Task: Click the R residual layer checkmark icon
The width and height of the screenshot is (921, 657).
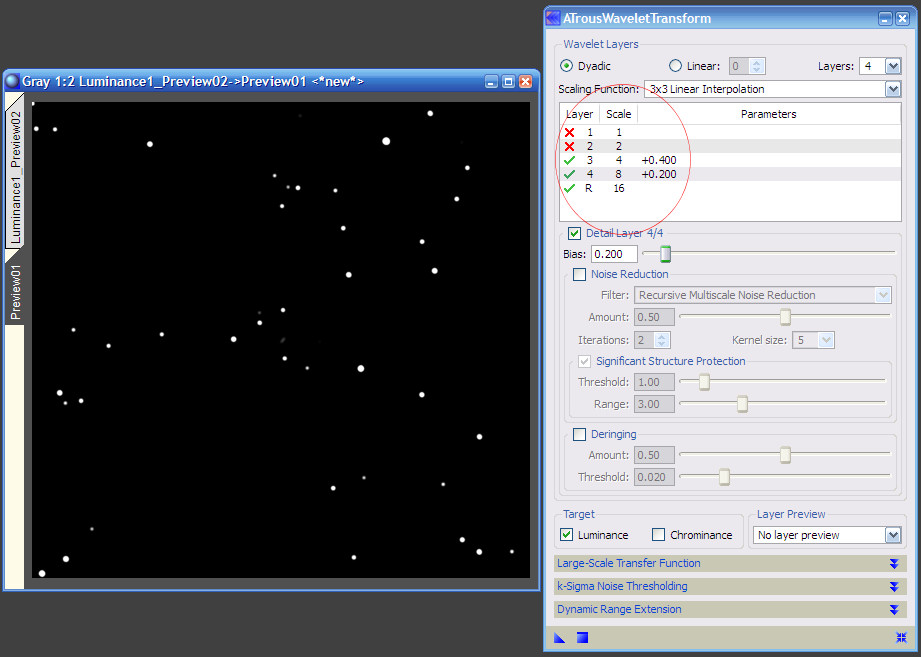Action: 568,188
